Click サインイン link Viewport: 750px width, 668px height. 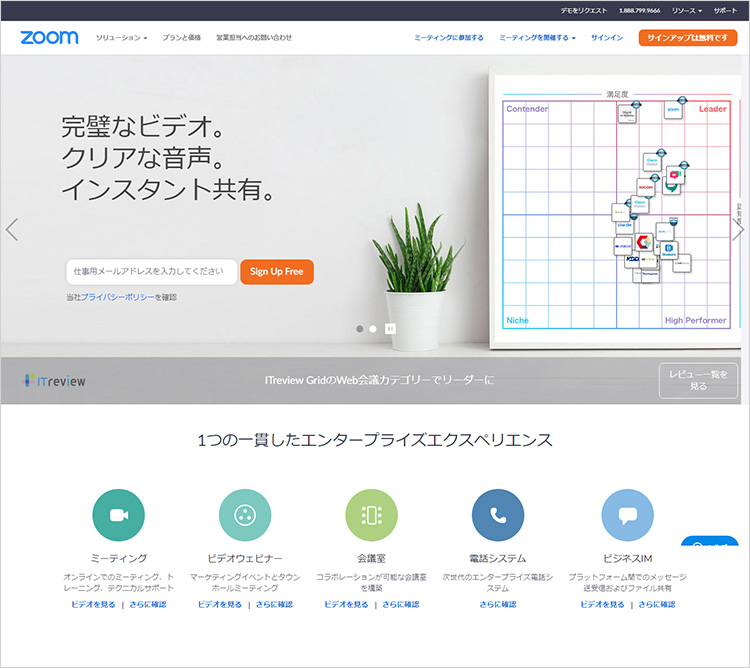click(607, 37)
